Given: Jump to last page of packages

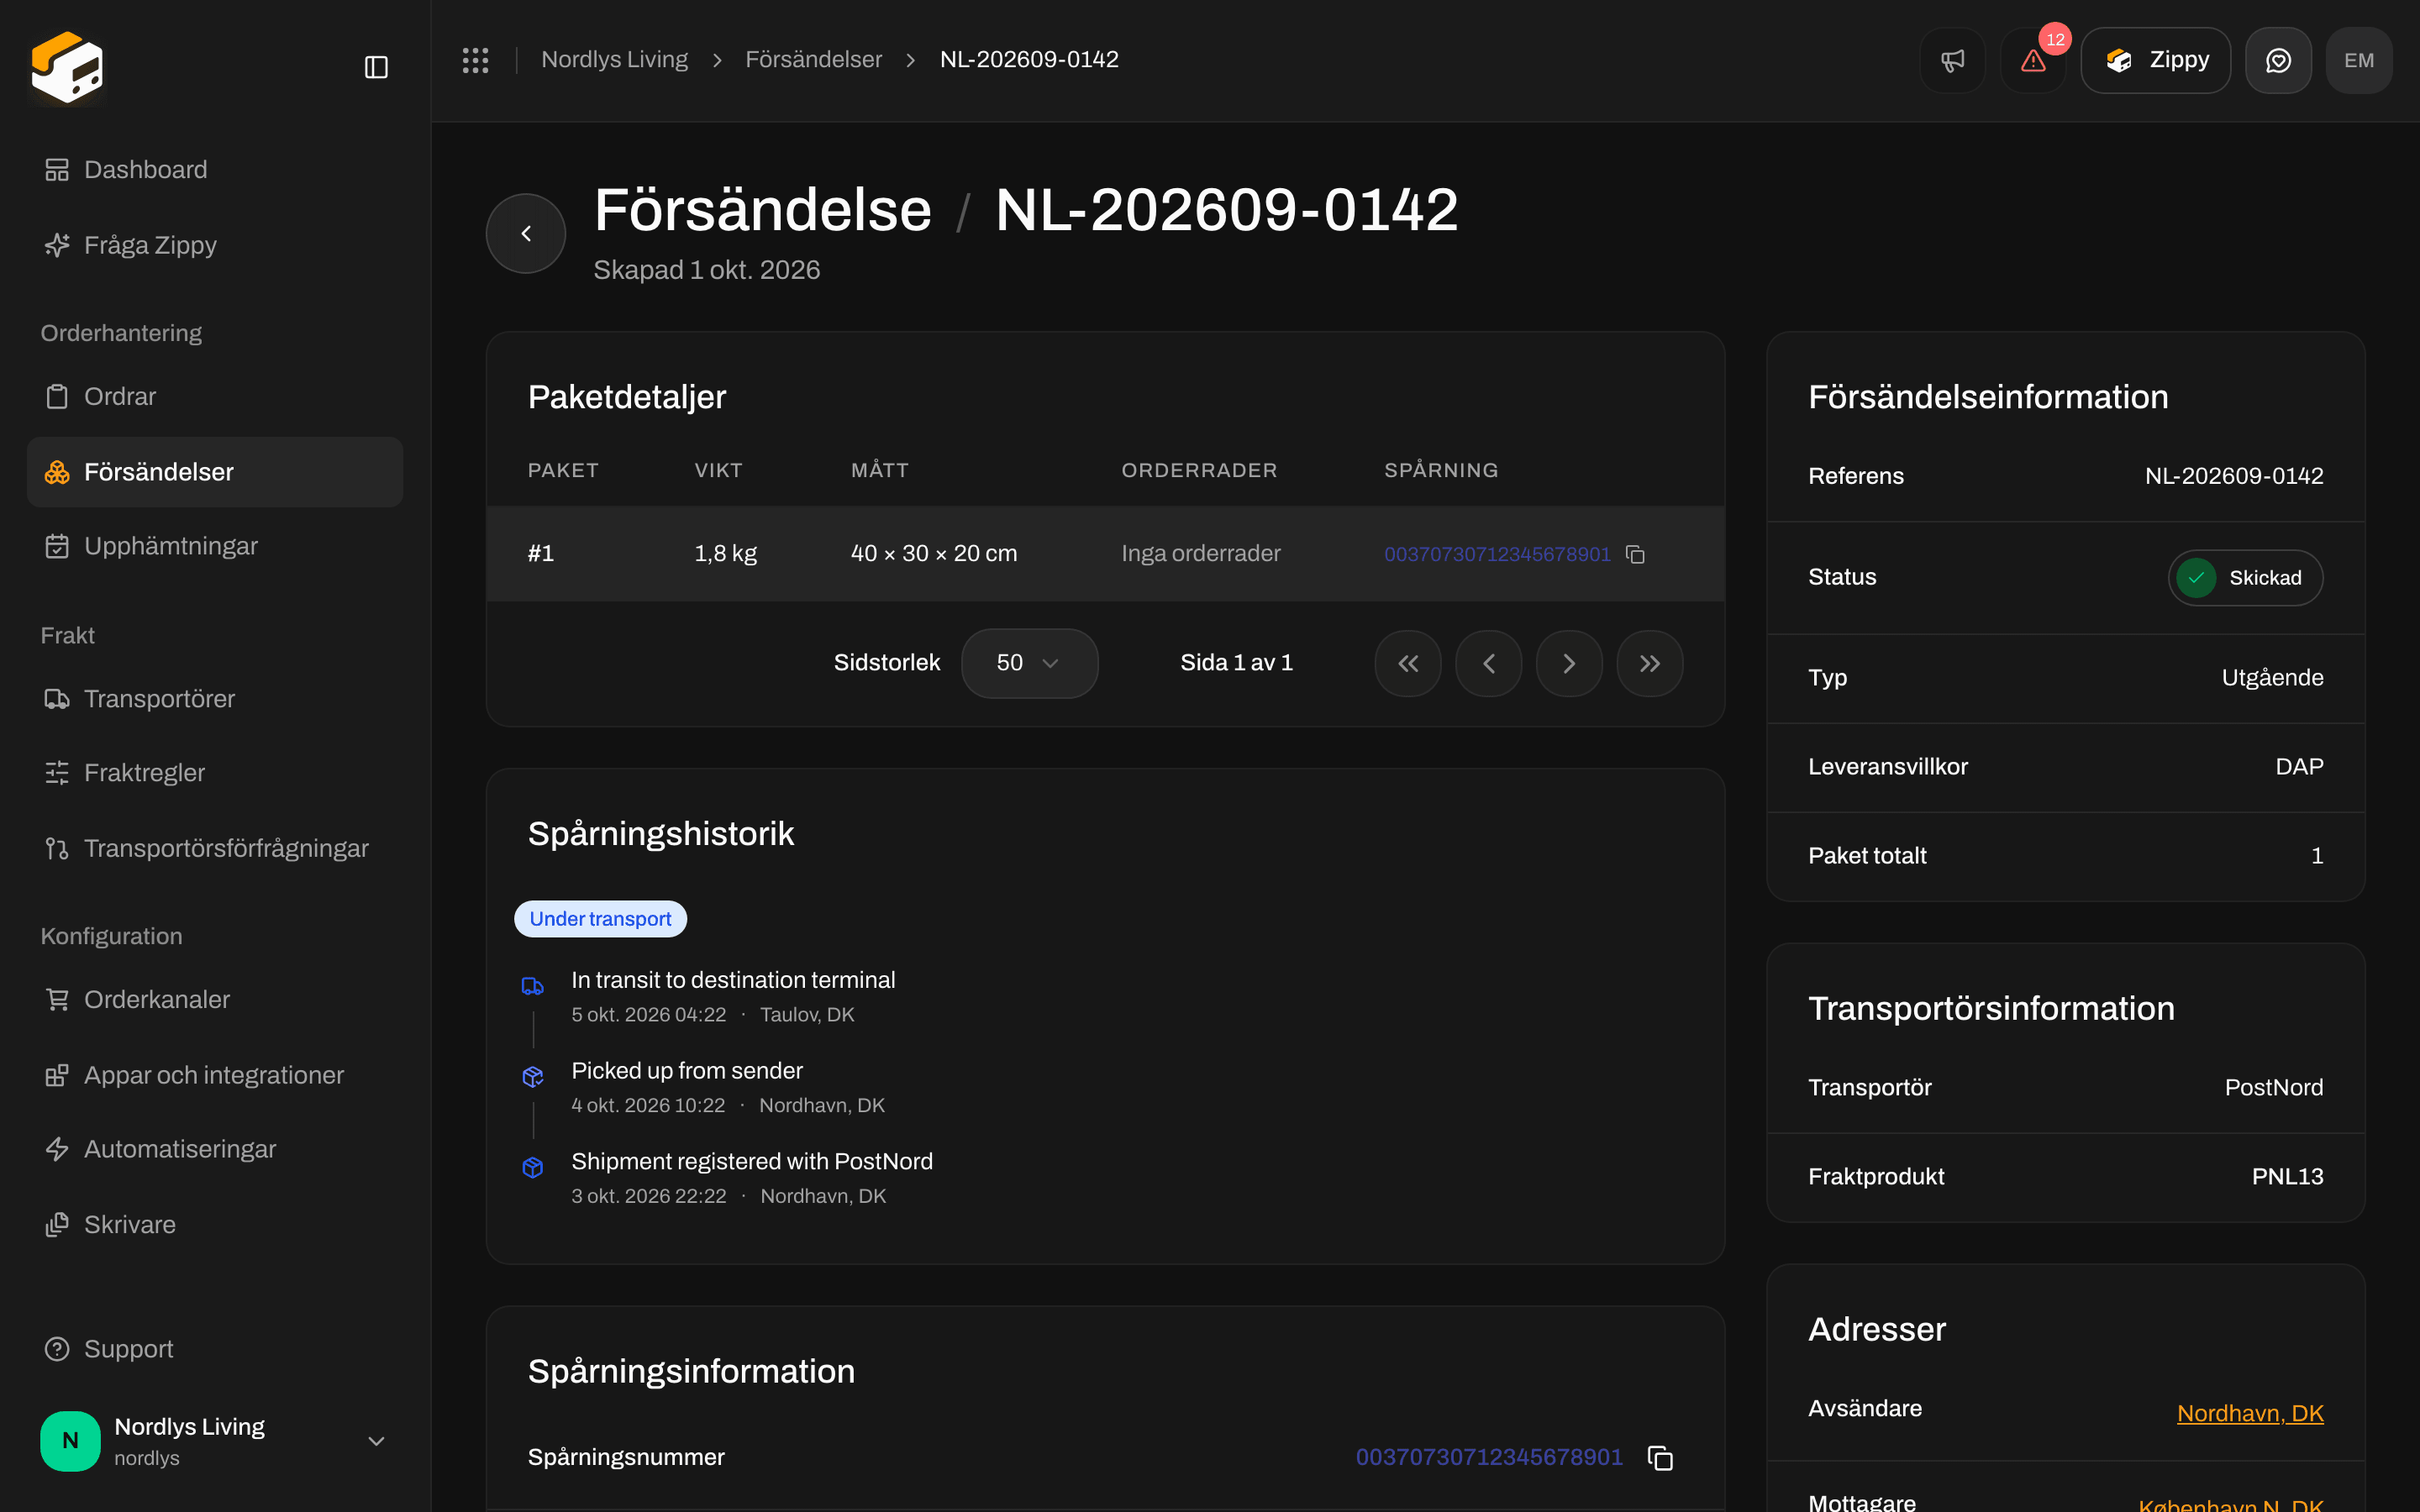Looking at the screenshot, I should [1650, 663].
